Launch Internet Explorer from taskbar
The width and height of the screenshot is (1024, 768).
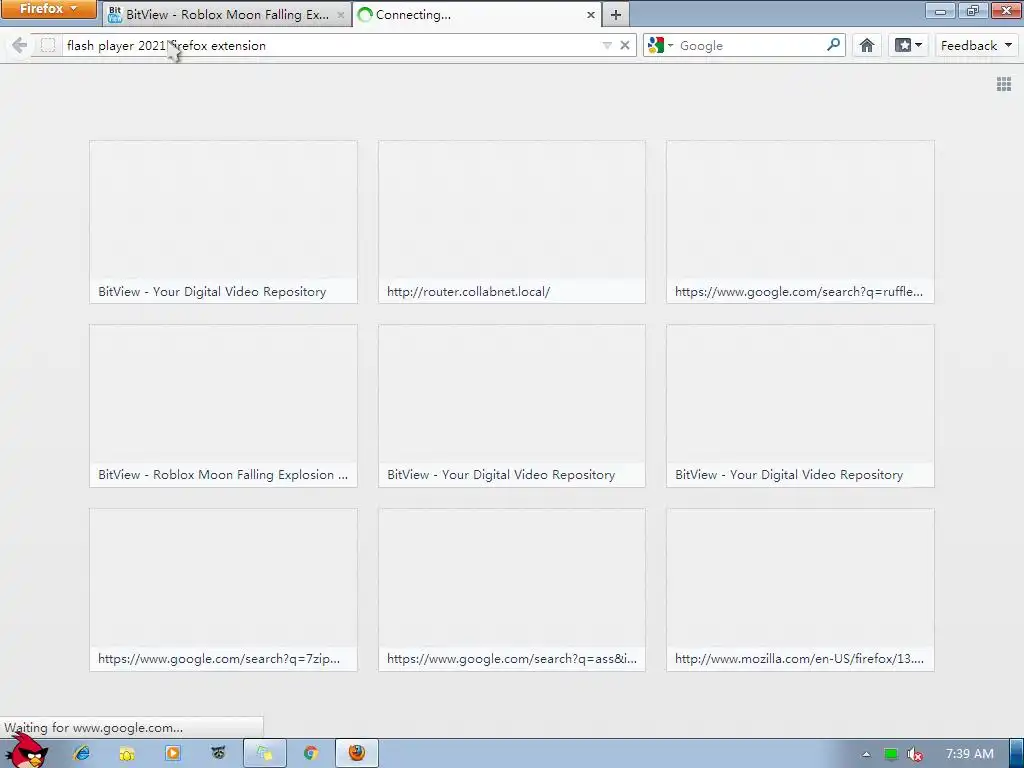tap(82, 753)
